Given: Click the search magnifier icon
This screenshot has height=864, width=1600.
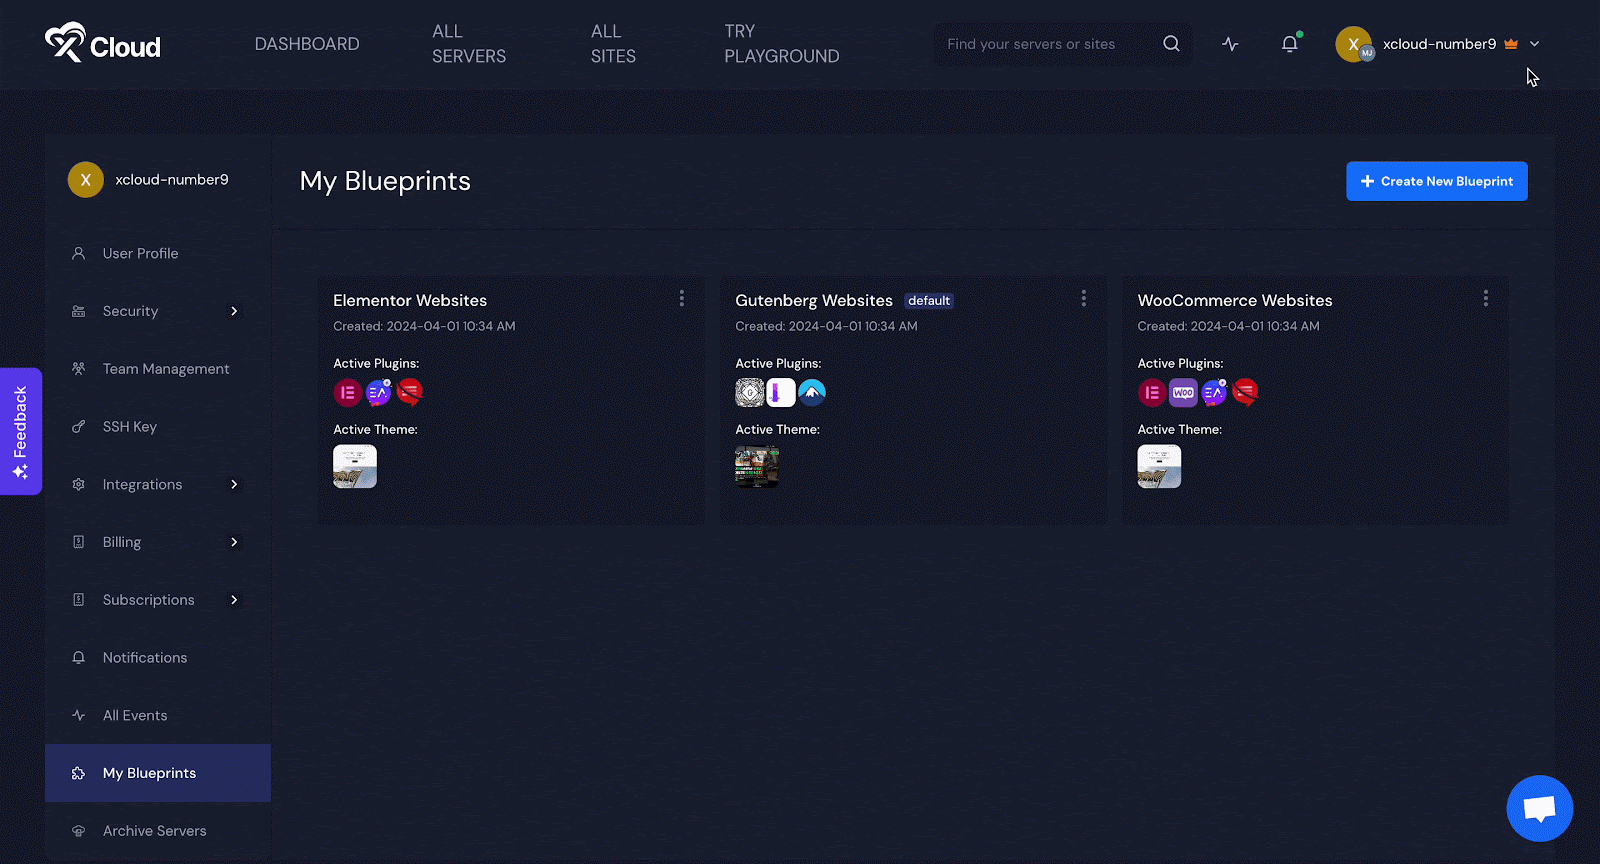Looking at the screenshot, I should coord(1171,44).
